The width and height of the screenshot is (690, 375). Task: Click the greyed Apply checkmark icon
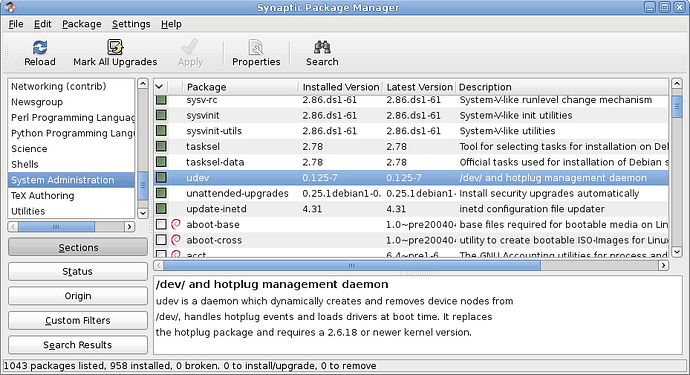pyautogui.click(x=190, y=47)
